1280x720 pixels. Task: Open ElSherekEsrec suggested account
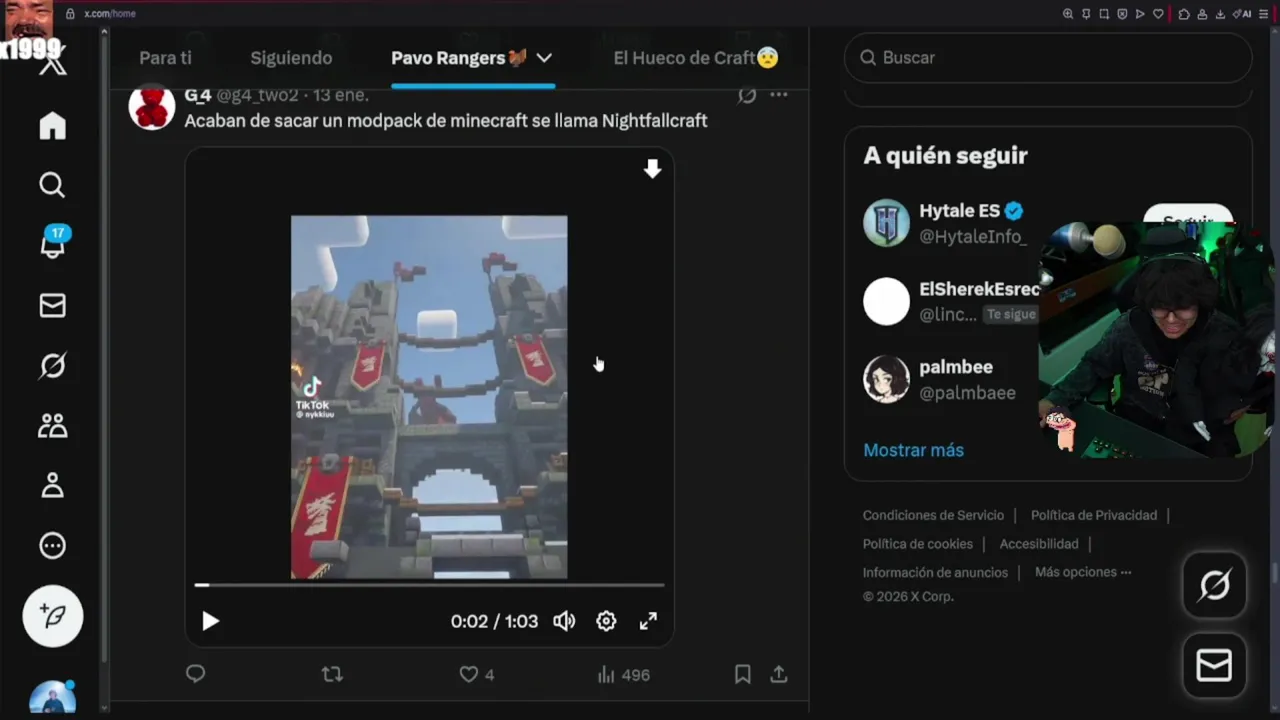pyautogui.click(x=979, y=289)
